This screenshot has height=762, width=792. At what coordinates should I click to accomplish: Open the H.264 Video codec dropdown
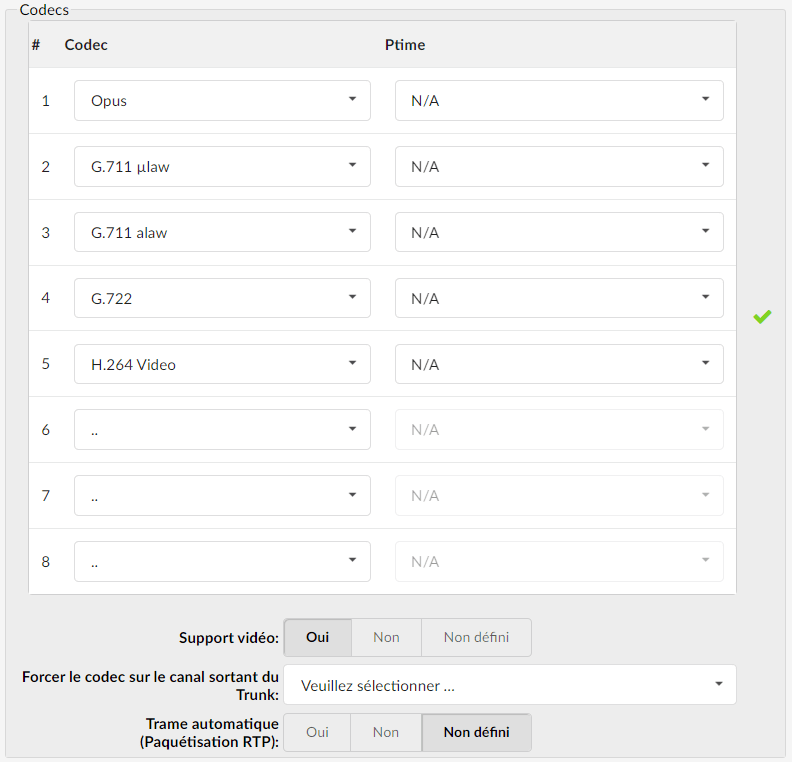[222, 364]
